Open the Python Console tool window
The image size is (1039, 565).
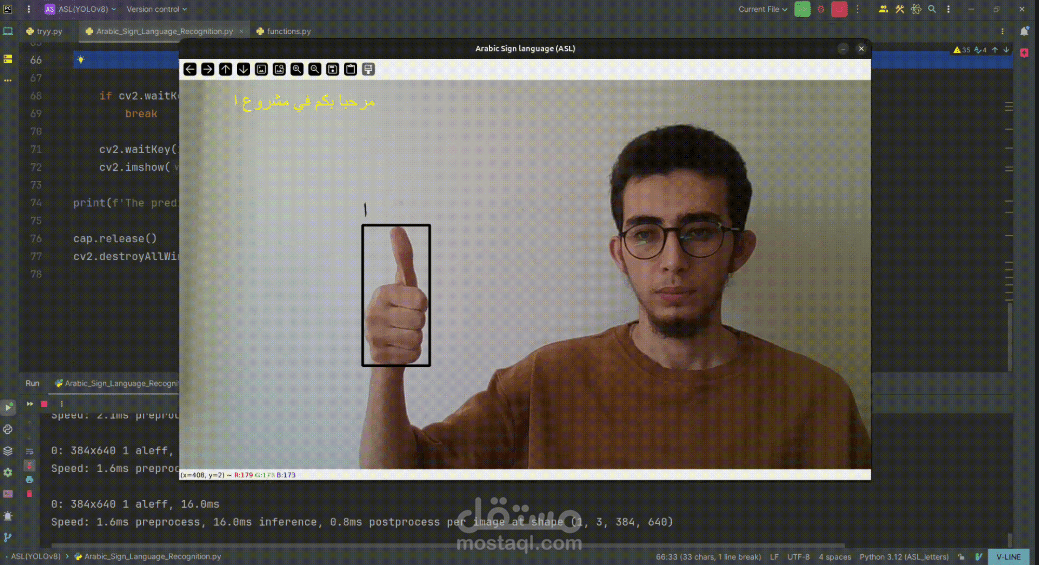point(8,429)
